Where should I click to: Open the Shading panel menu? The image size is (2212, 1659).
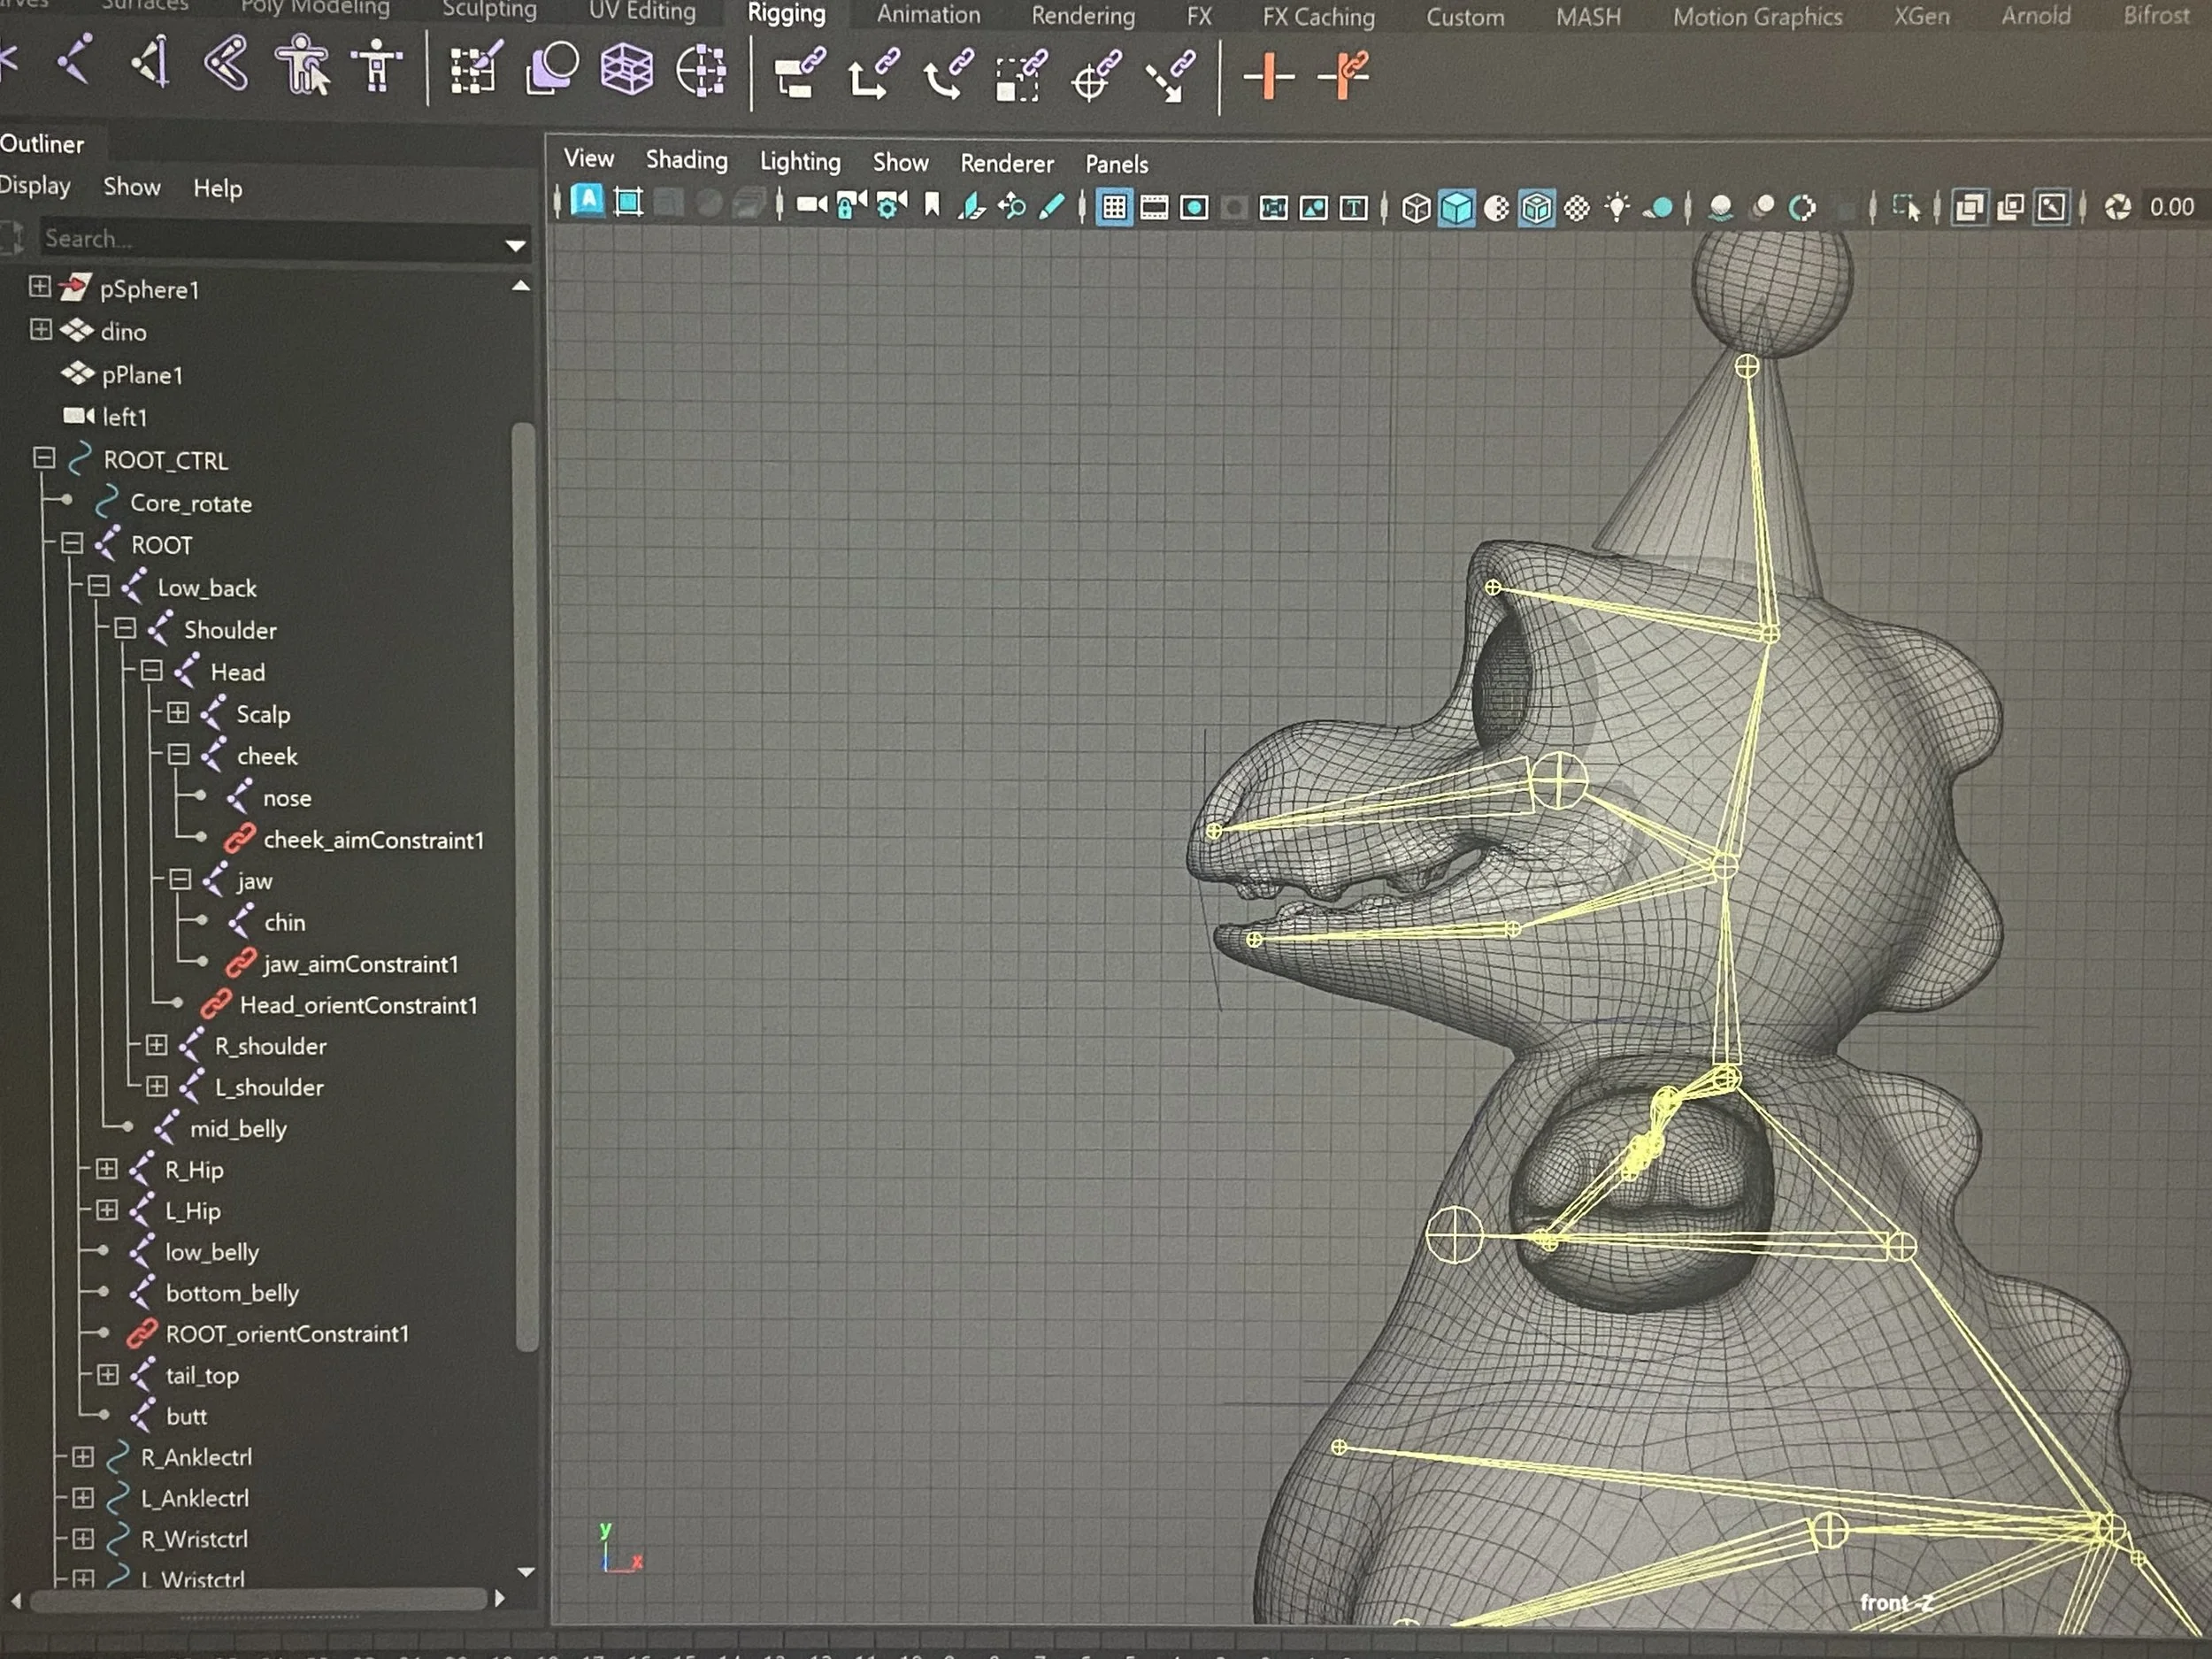tap(686, 160)
